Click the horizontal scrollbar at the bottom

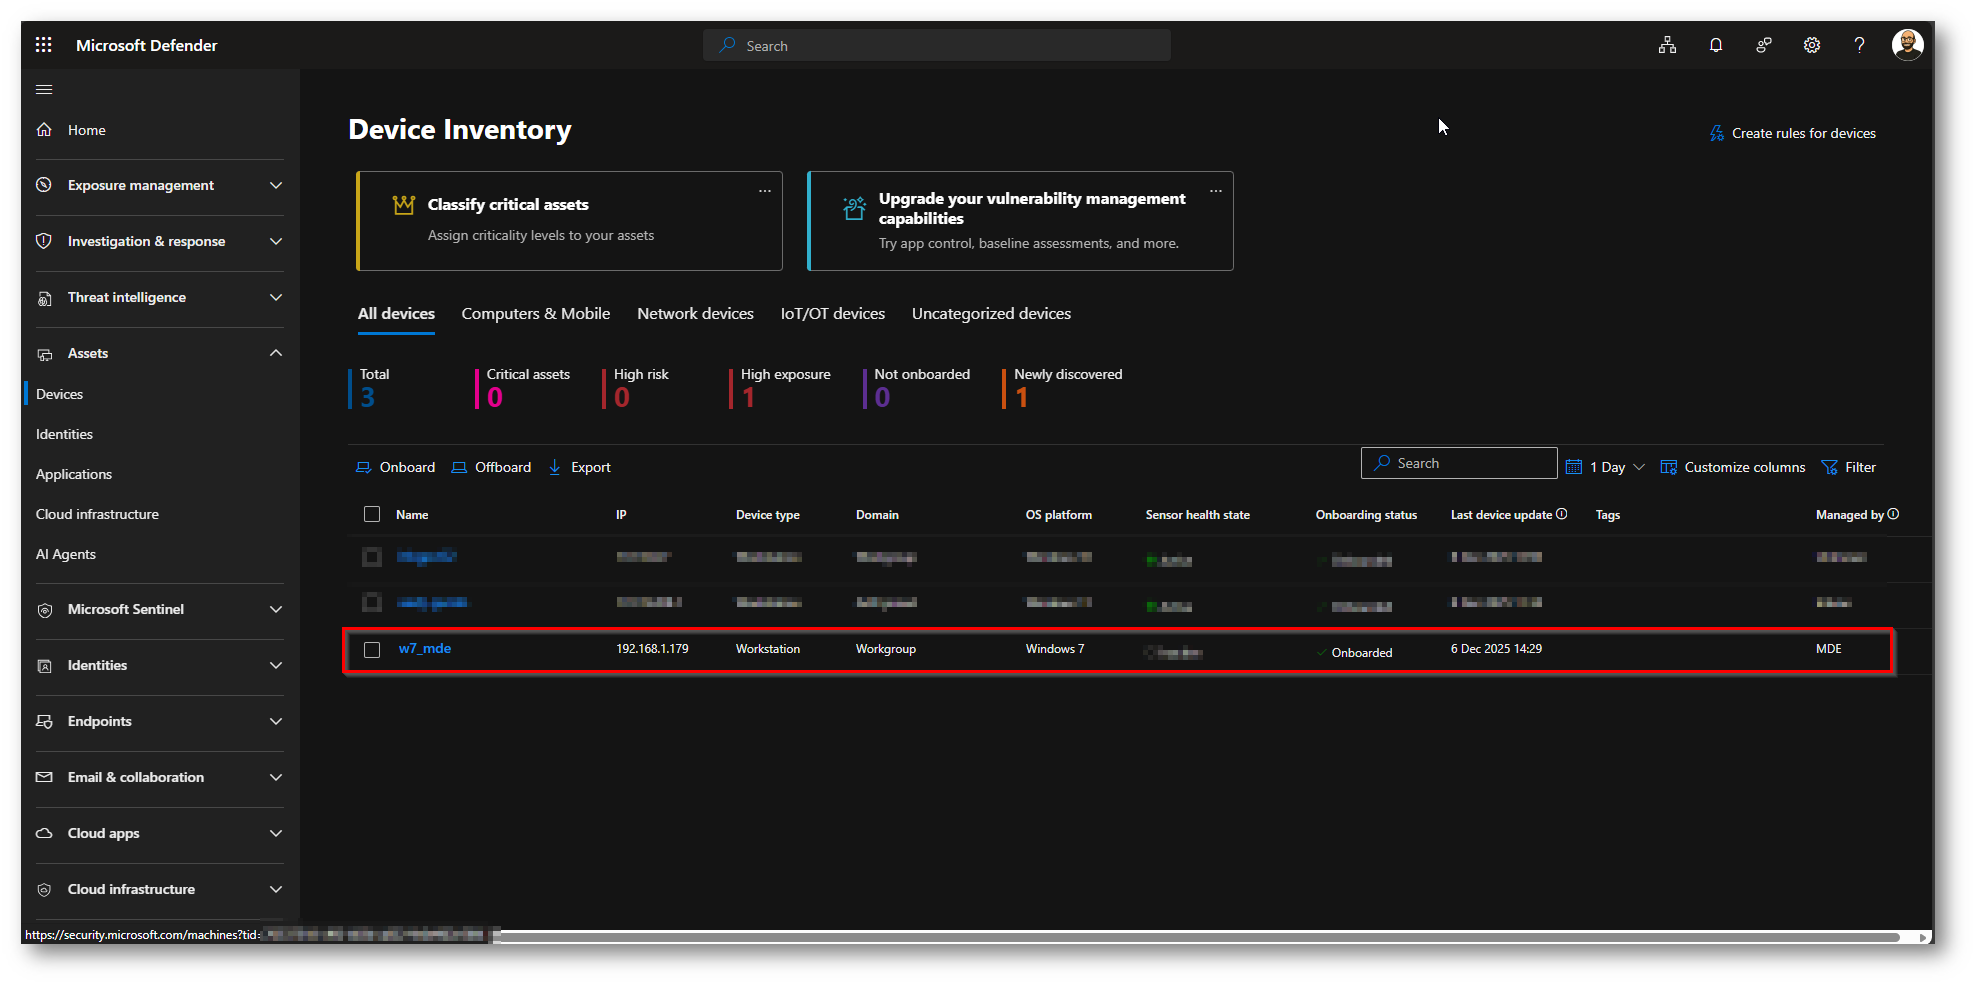[1200, 937]
